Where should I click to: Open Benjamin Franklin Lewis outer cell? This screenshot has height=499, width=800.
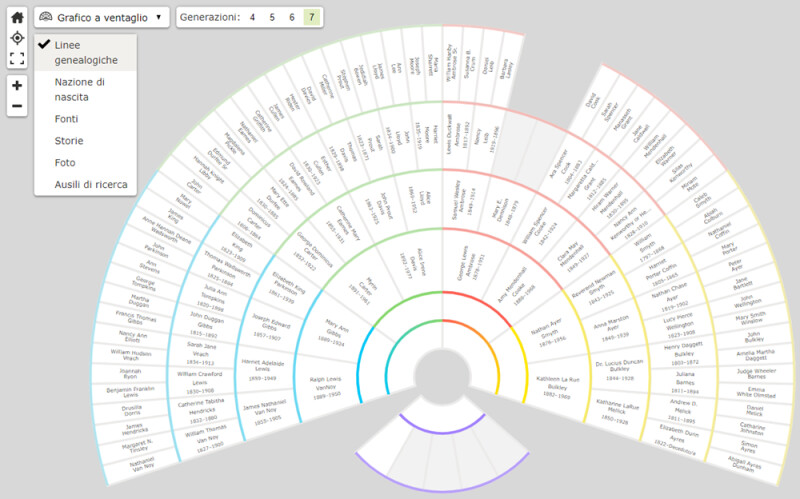point(130,391)
